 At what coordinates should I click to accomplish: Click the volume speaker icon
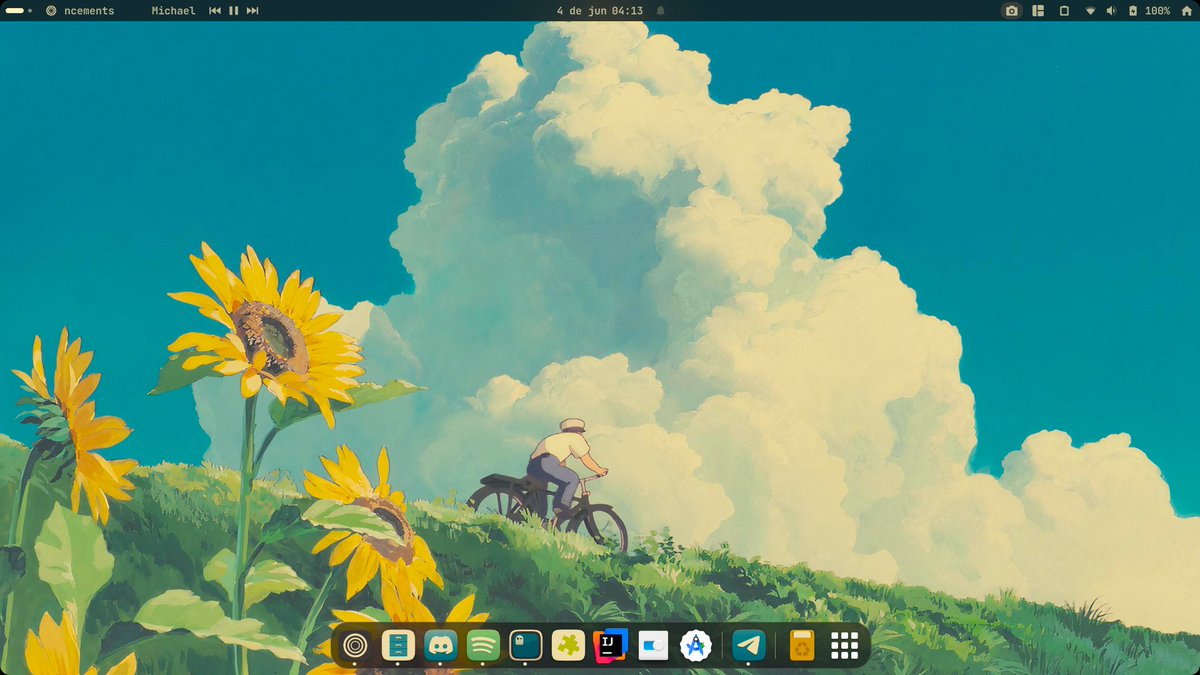1112,10
